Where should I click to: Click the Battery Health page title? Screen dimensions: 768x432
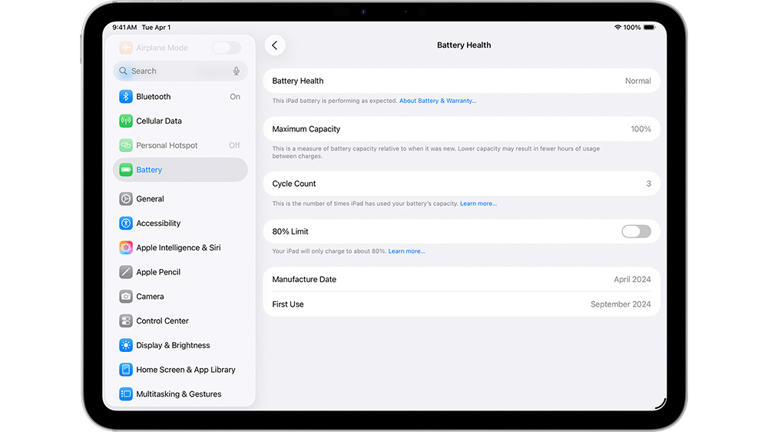(x=464, y=45)
